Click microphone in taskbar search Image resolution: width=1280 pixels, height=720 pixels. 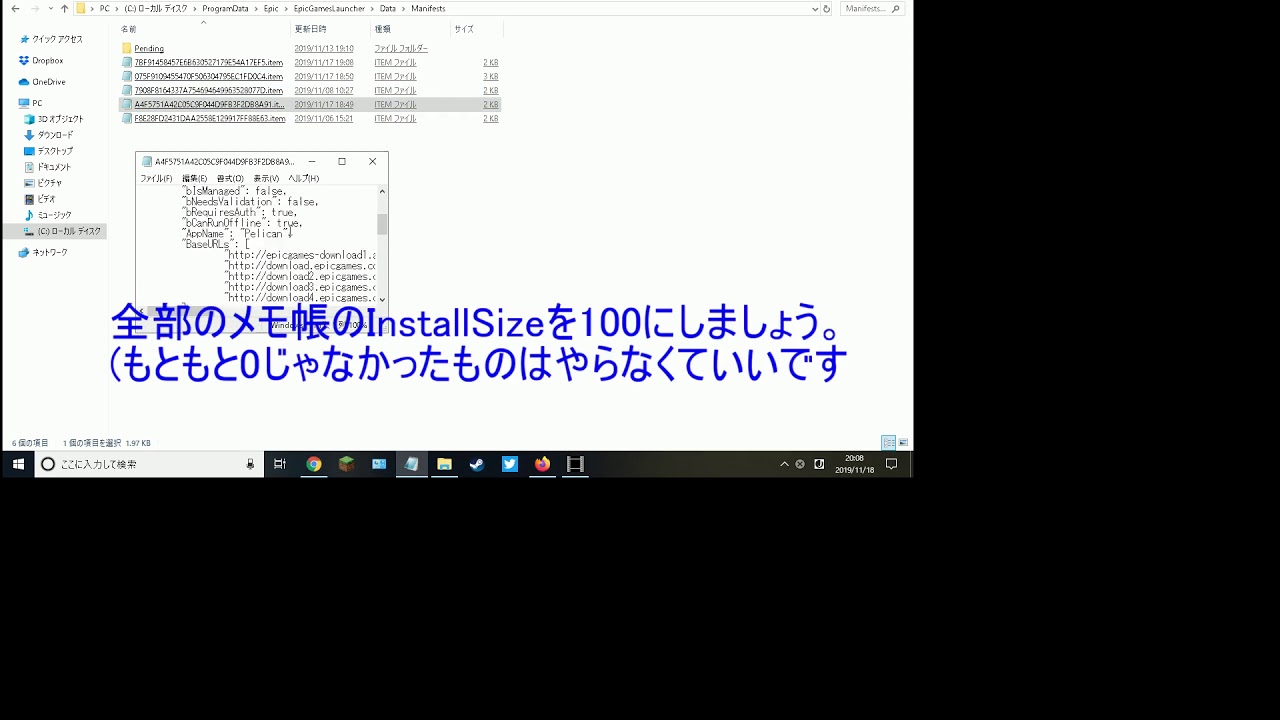250,464
